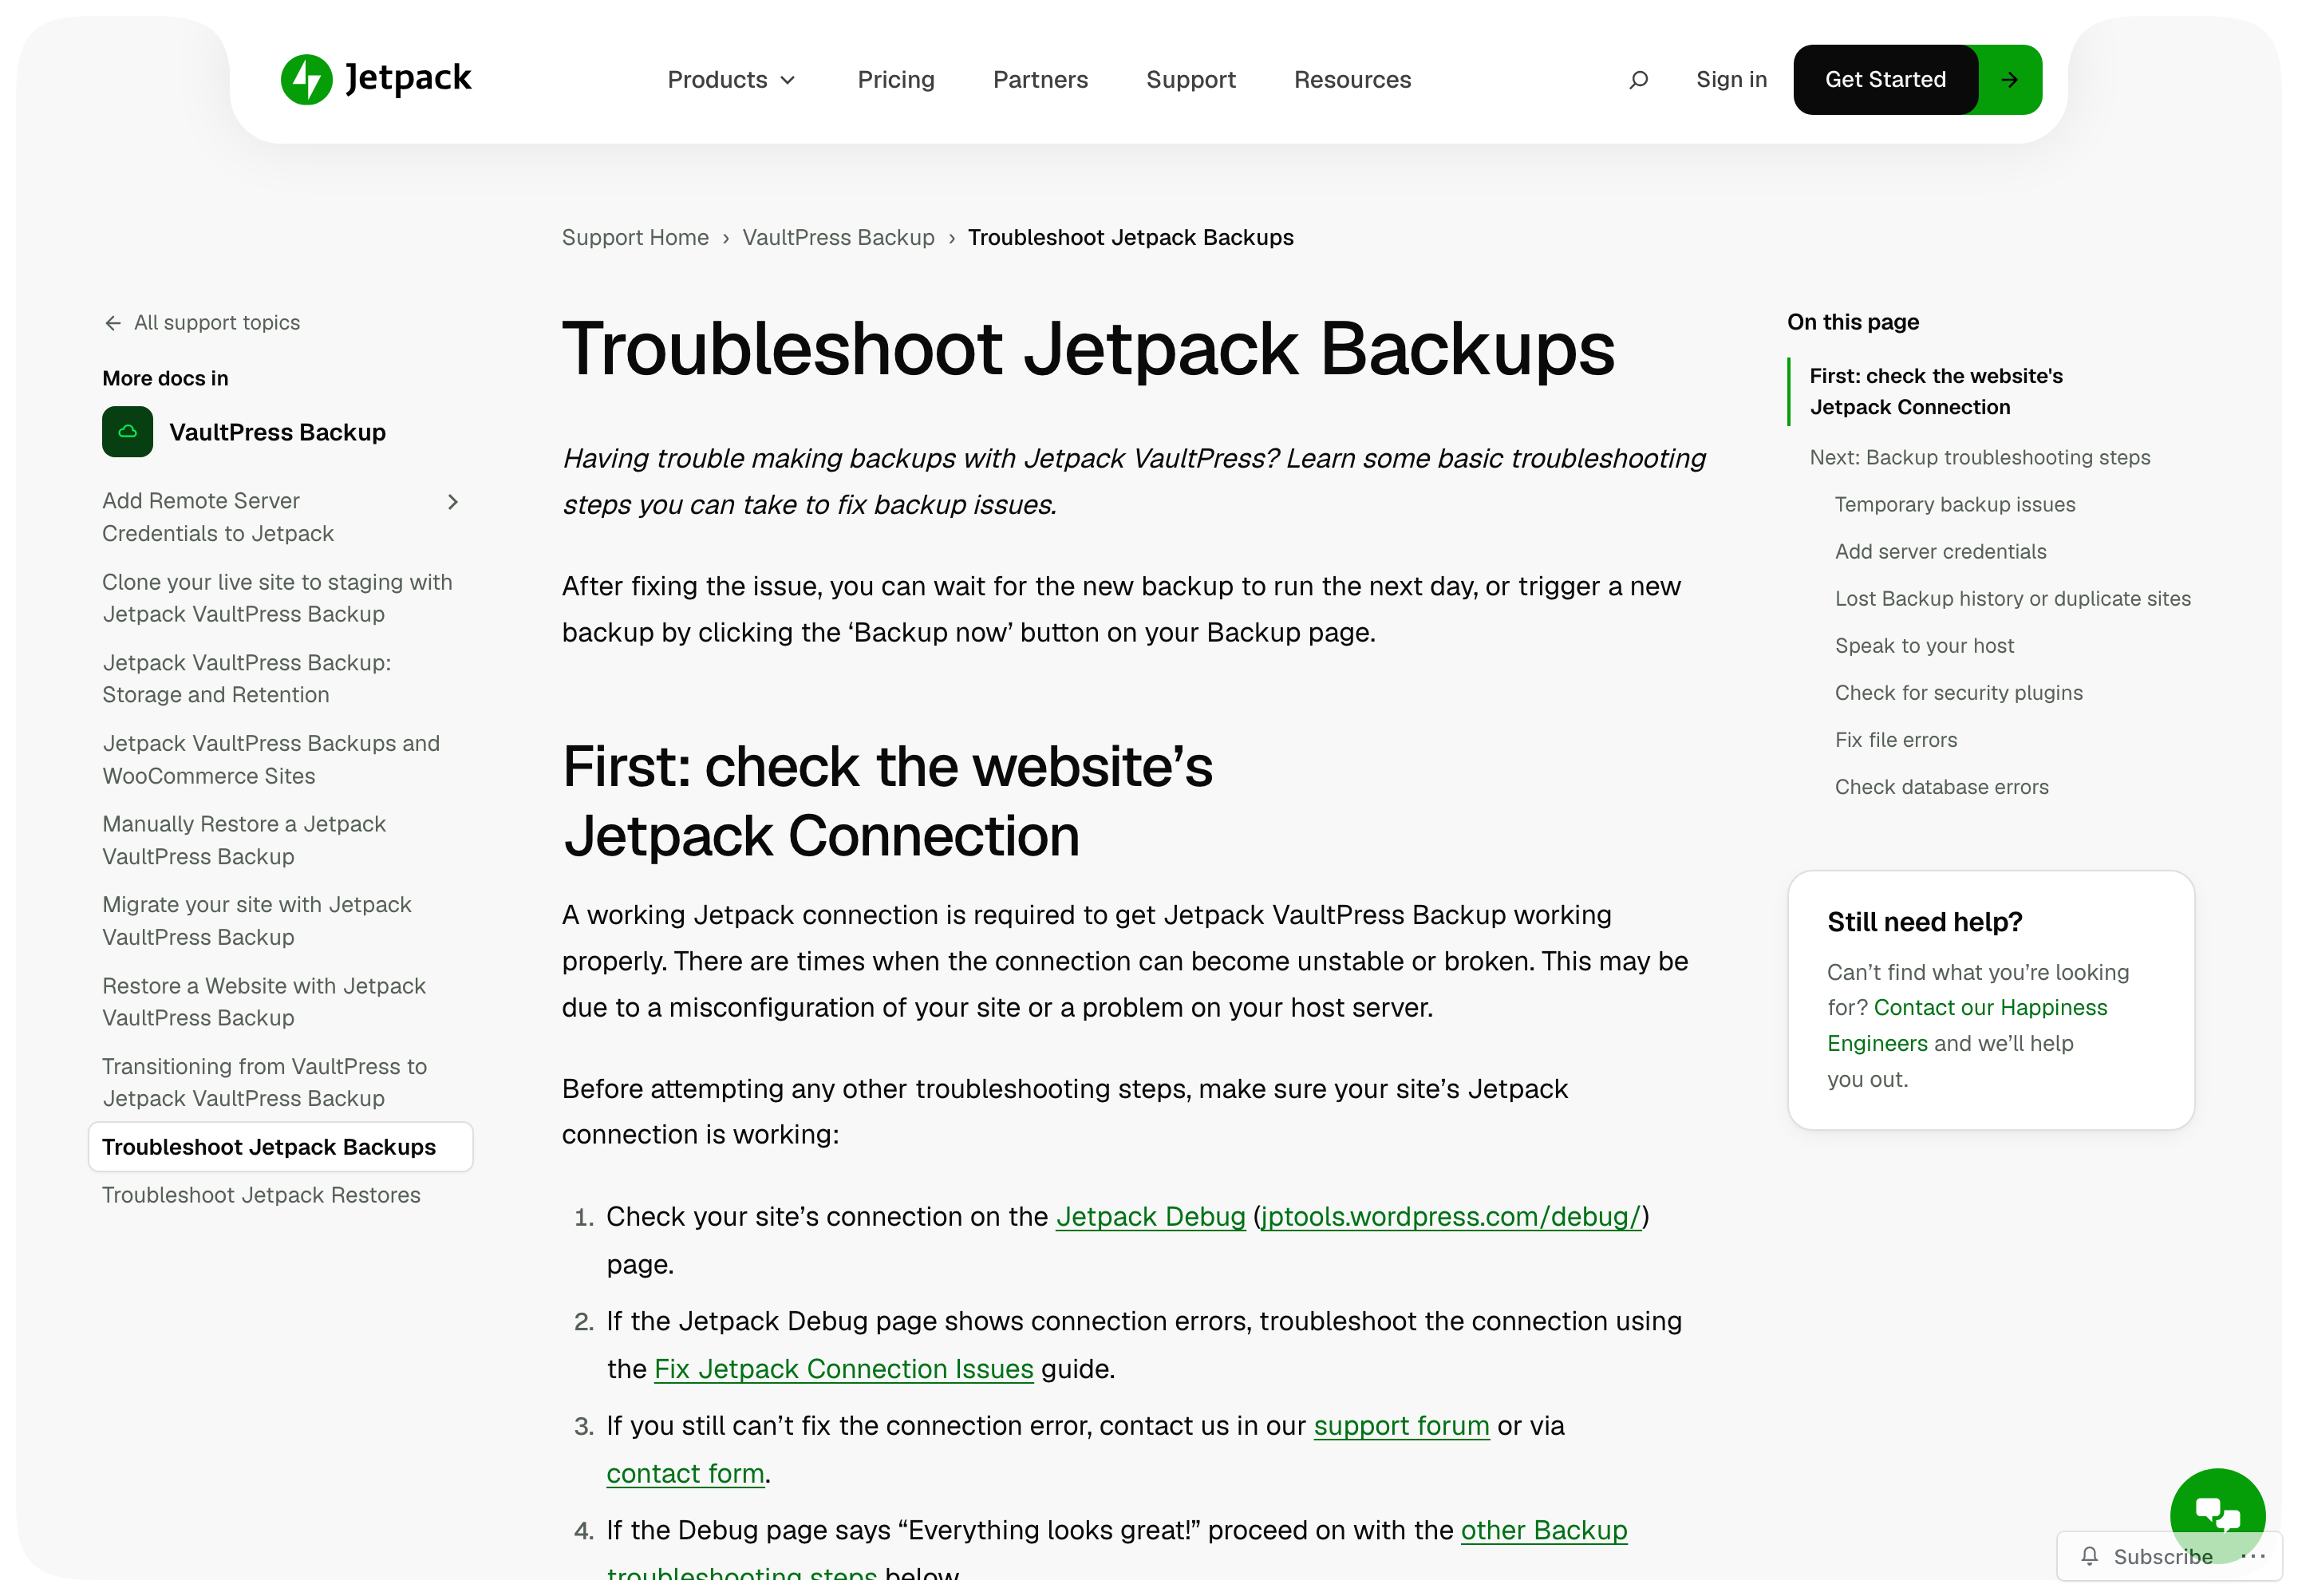Open Manually Restore a Jetpack VaultPress Backup
This screenshot has height=1596, width=2298.
pos(243,840)
